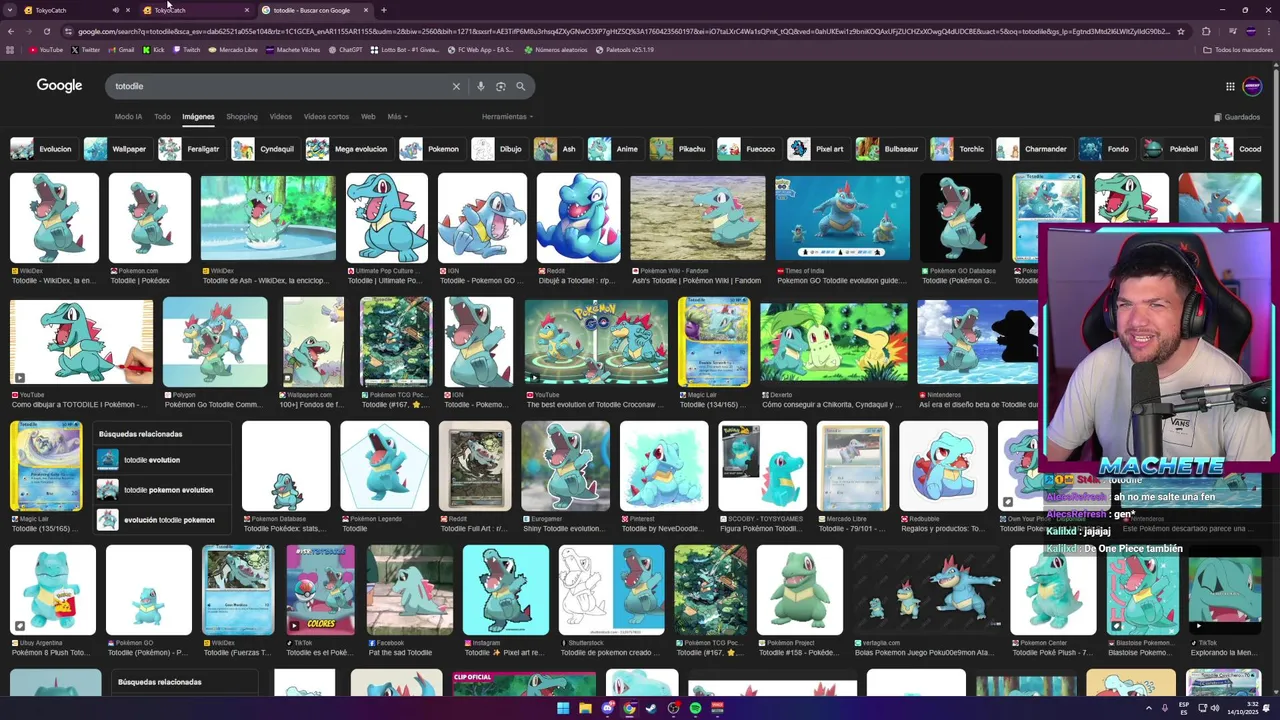
Task: Filter images by Feraligatr chip
Action: point(190,149)
